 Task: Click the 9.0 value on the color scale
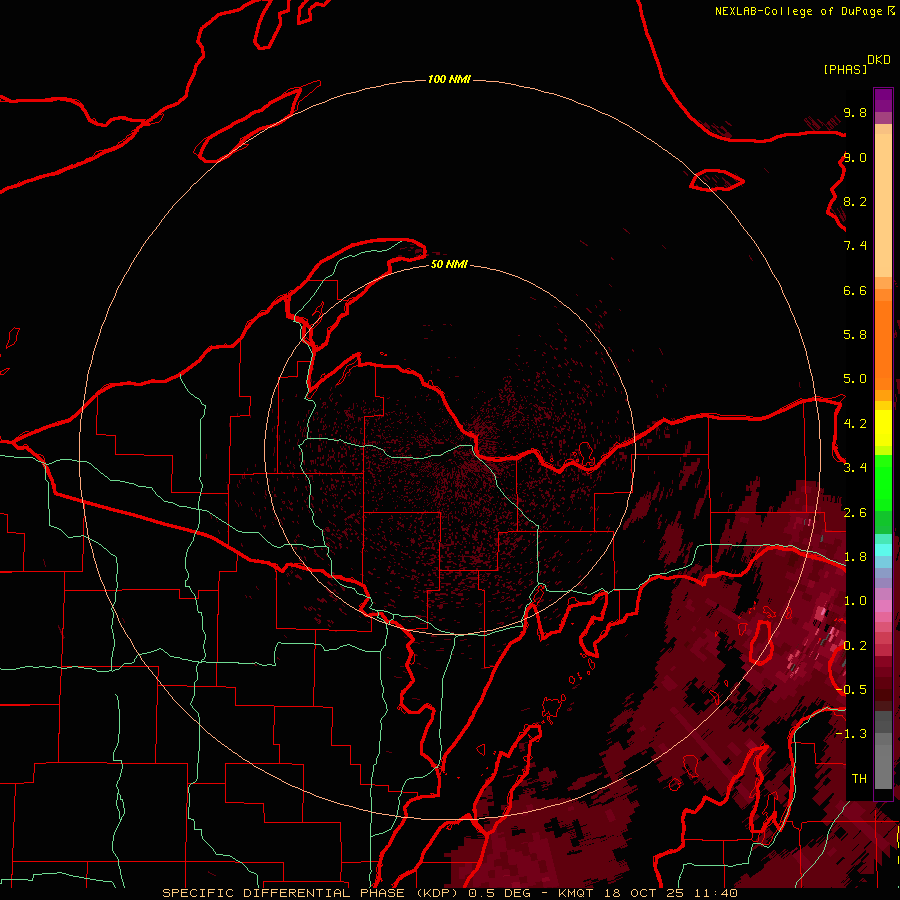coord(855,157)
